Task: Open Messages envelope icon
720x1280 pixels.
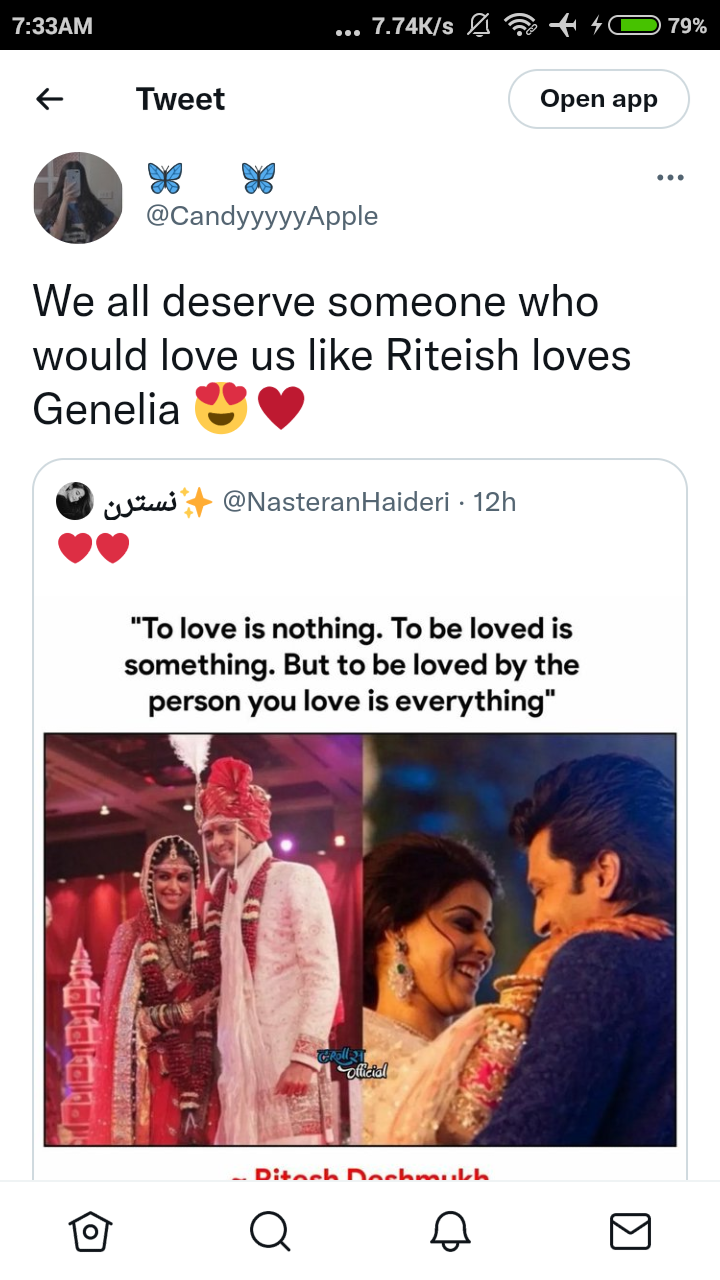Action: 630,1231
